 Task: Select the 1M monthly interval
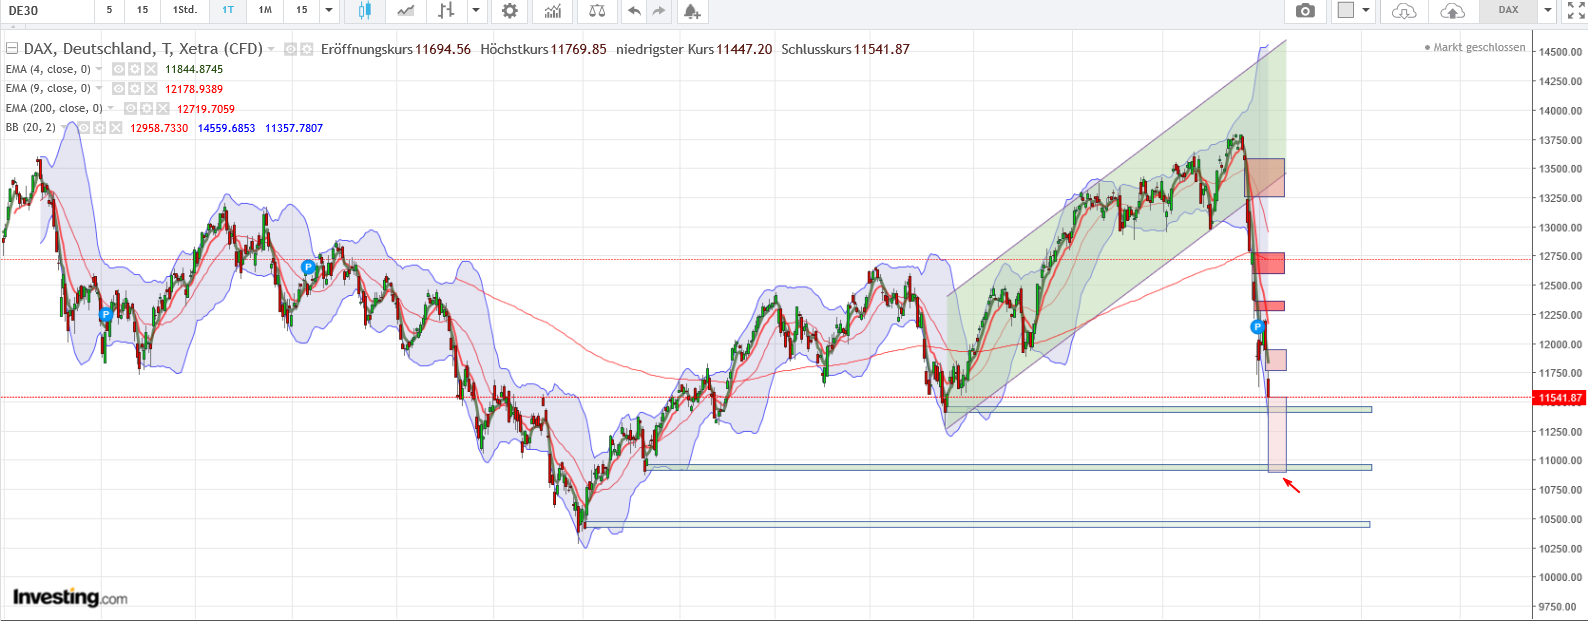point(265,10)
